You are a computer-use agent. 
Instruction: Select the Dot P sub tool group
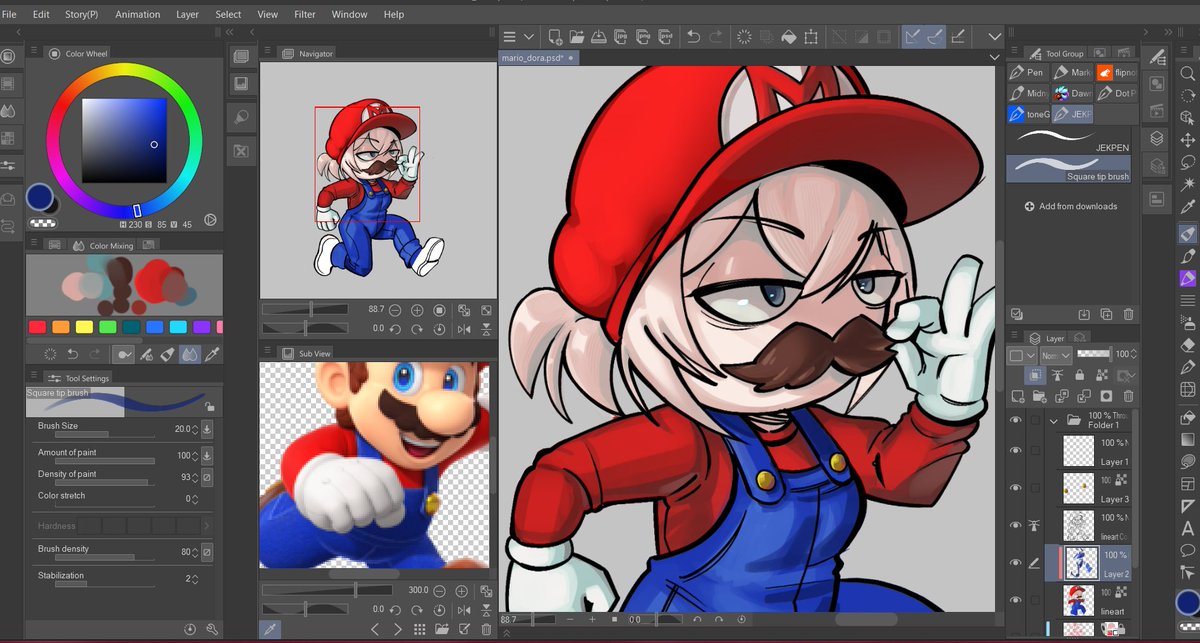tap(1117, 93)
